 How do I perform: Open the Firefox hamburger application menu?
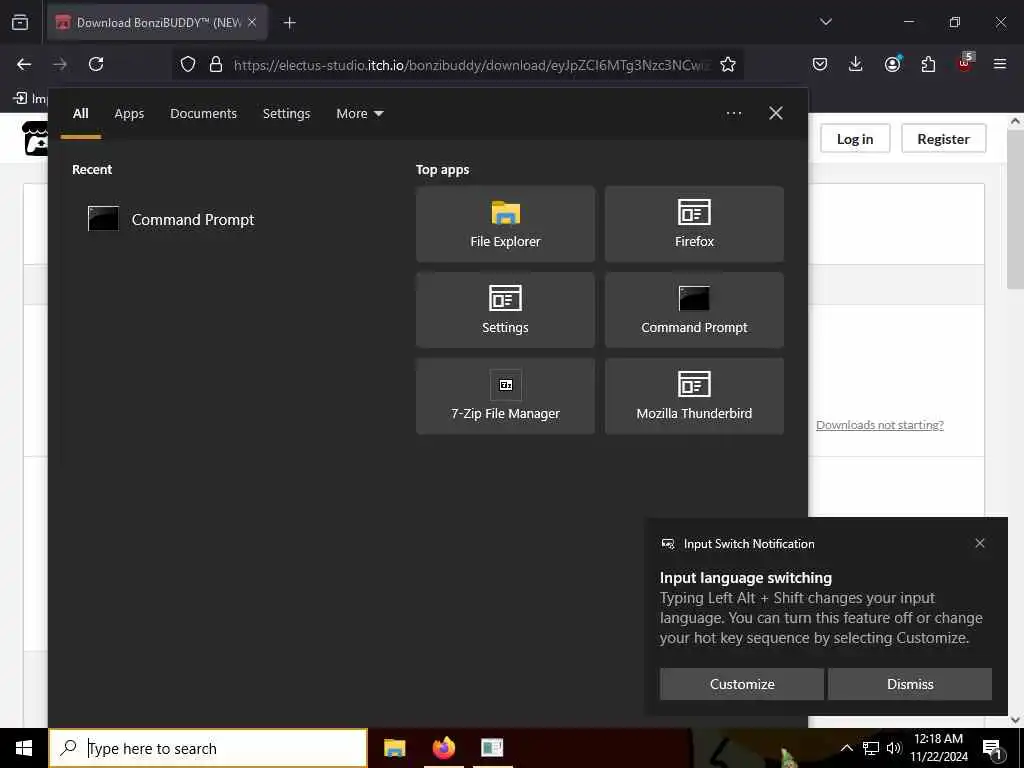(x=1000, y=64)
